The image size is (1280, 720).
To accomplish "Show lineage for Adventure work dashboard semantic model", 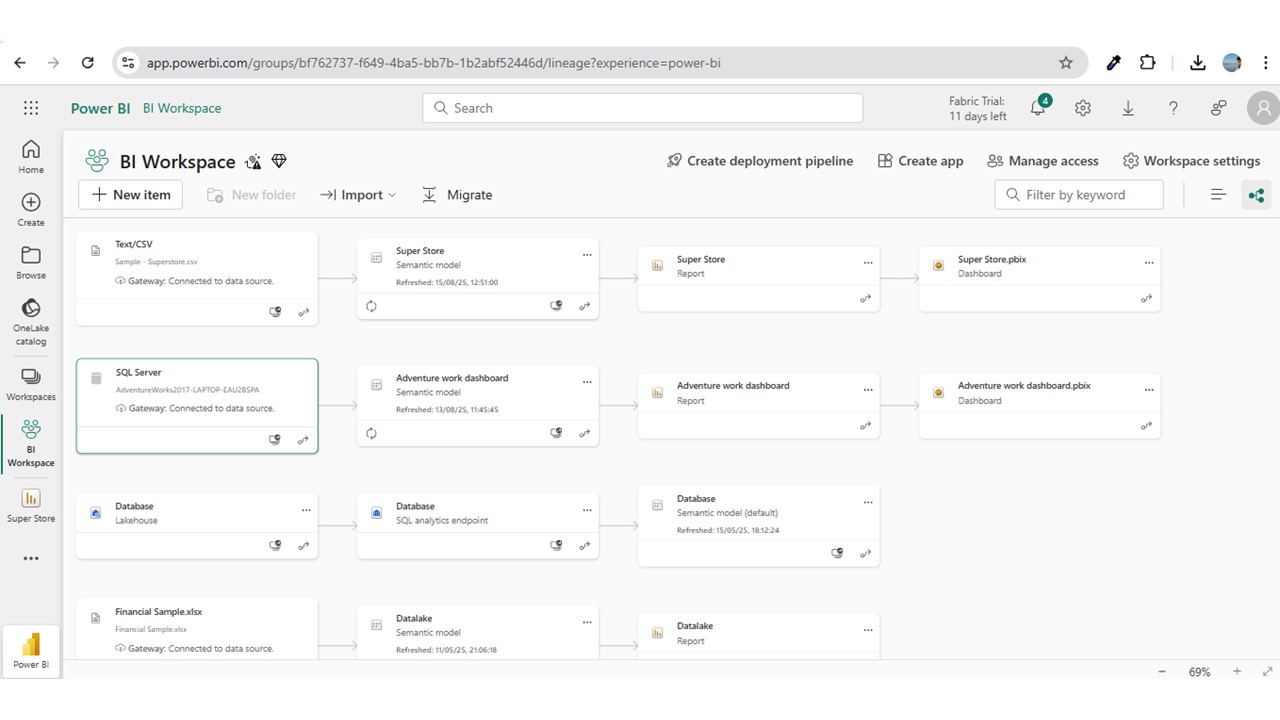I will 585,433.
